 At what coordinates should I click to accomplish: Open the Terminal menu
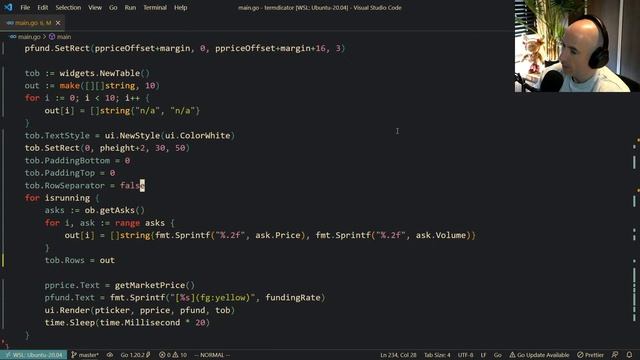pos(155,7)
